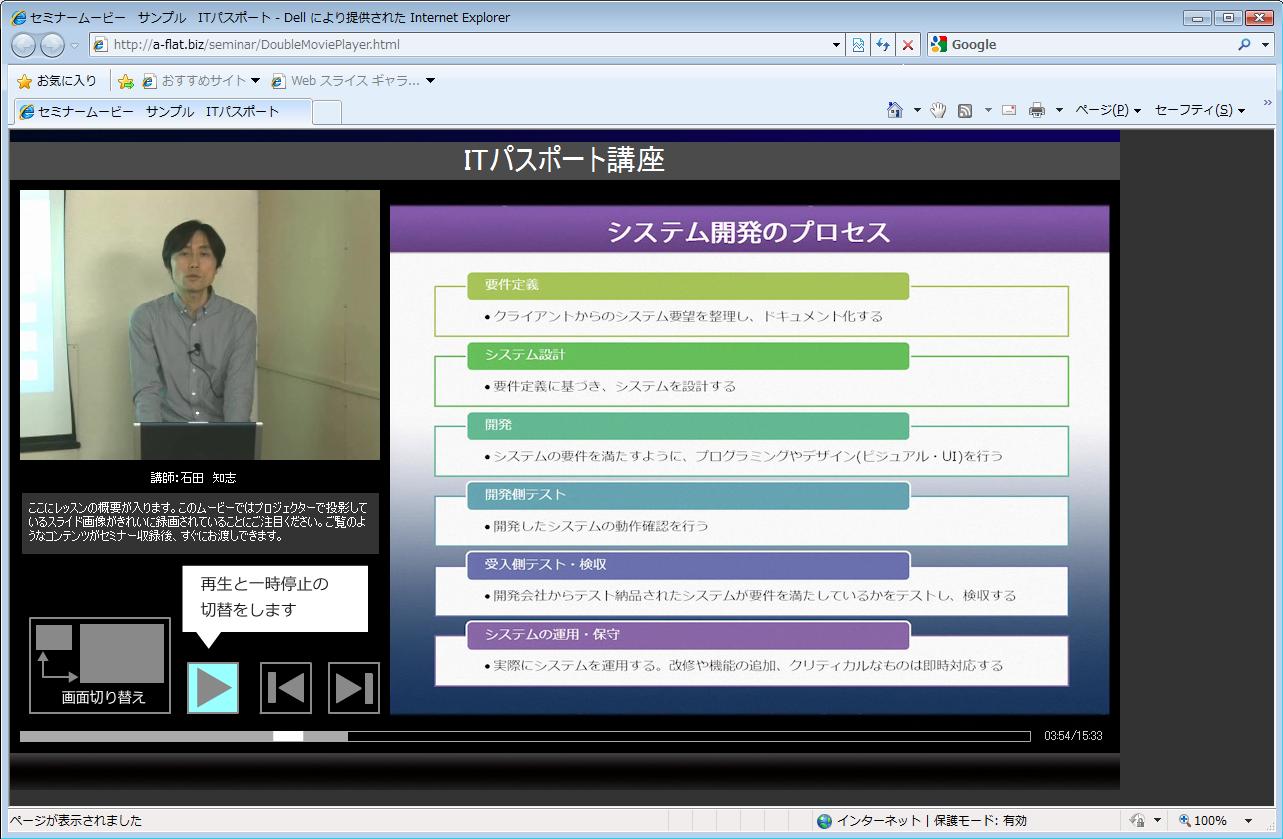
Task: Open the RSS feeds icon
Action: click(965, 110)
